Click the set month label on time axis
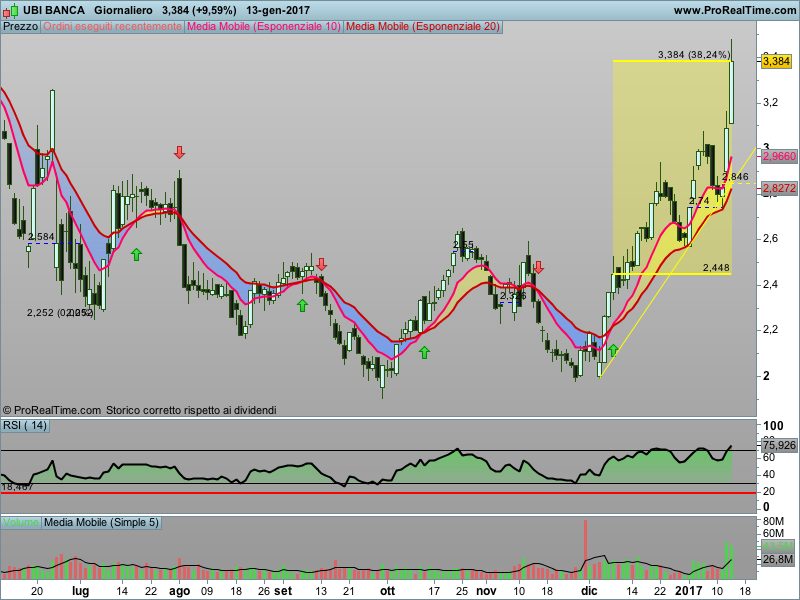 click(x=283, y=591)
